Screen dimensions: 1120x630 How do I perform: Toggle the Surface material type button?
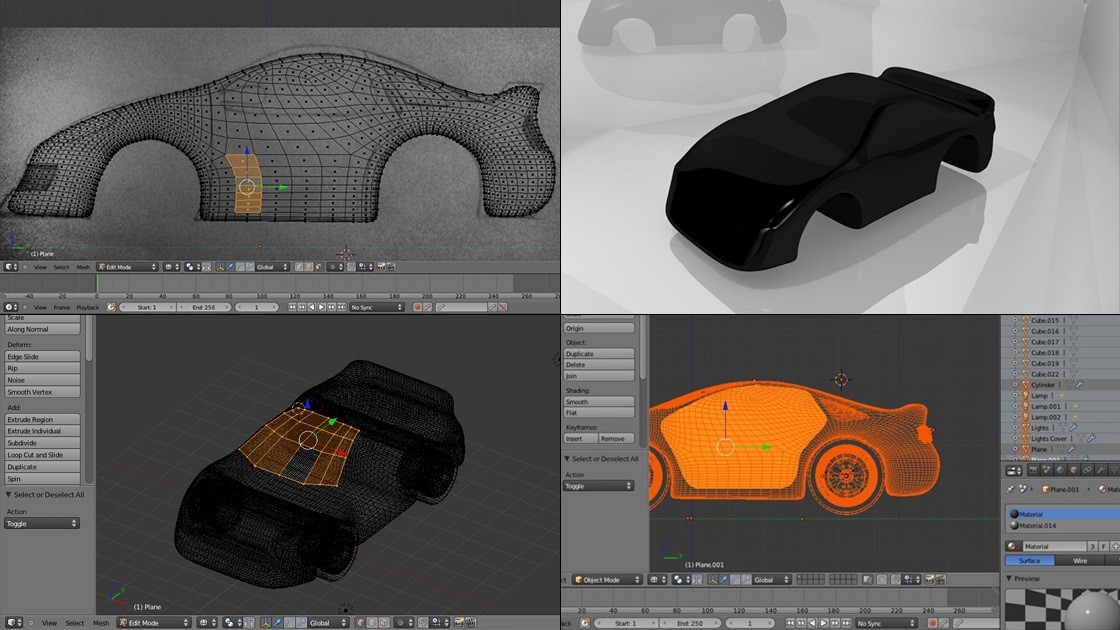(1029, 561)
